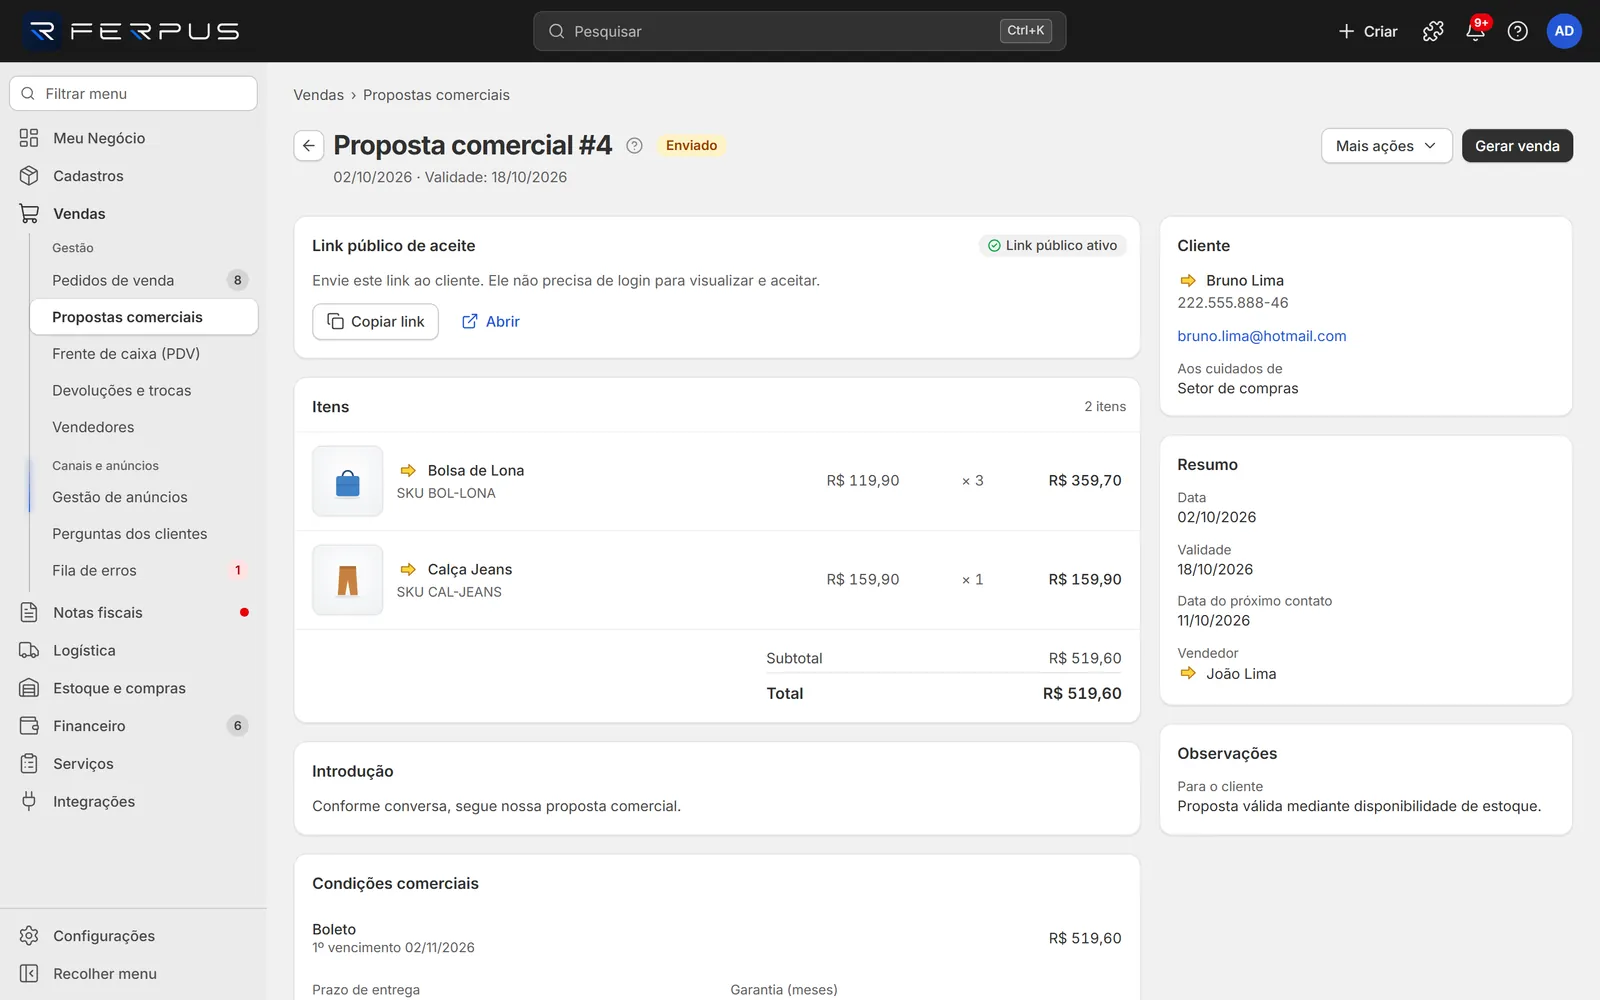The height and width of the screenshot is (1000, 1600).
Task: Click the Bolsa de Lona thumbnail
Action: [347, 481]
